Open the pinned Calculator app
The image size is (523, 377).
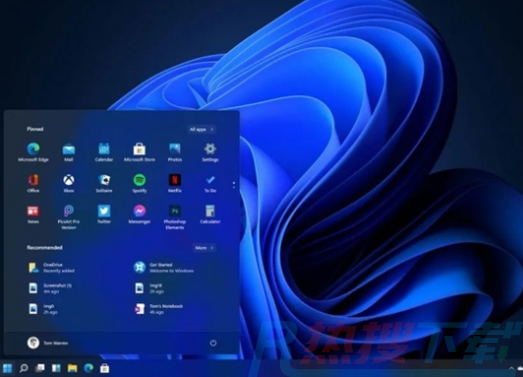coord(210,214)
